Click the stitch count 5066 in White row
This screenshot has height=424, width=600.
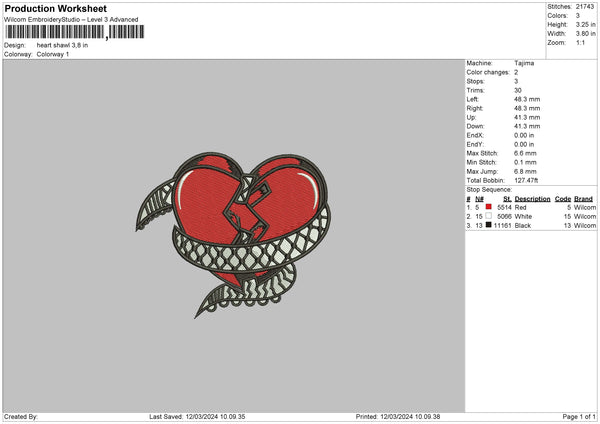(x=504, y=217)
